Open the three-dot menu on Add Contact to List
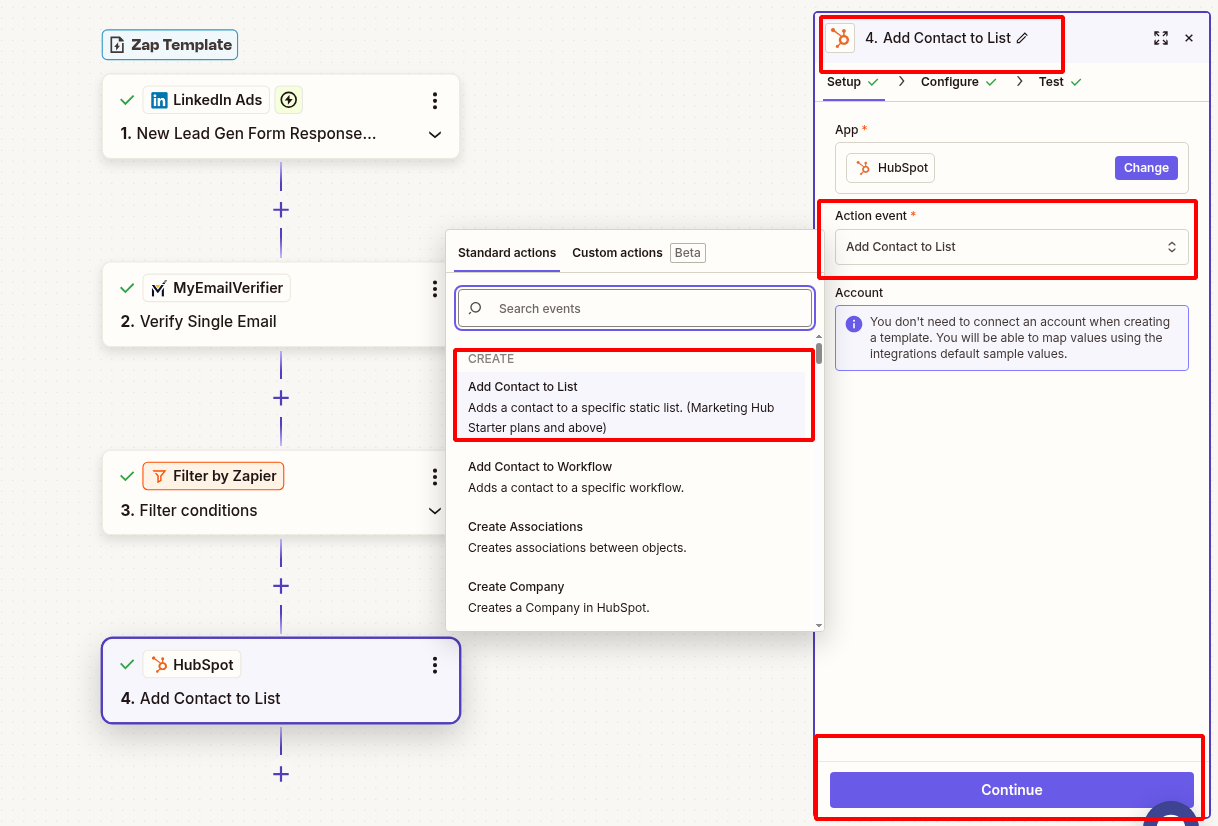1218x826 pixels. click(x=435, y=664)
